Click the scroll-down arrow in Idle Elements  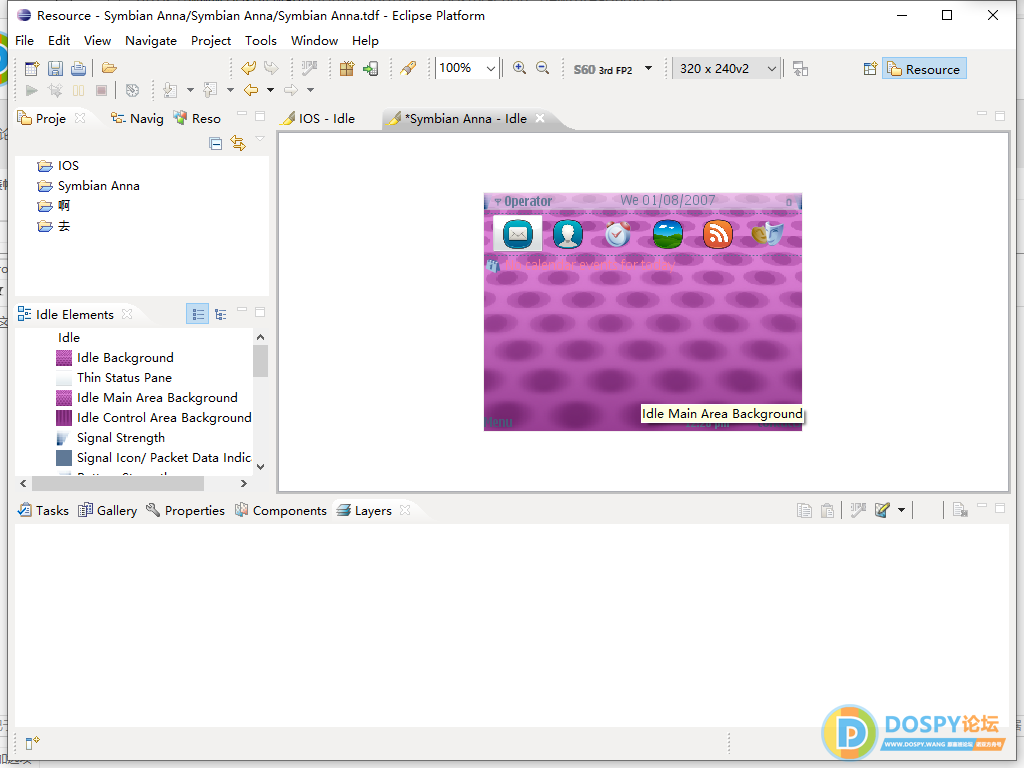coord(261,466)
